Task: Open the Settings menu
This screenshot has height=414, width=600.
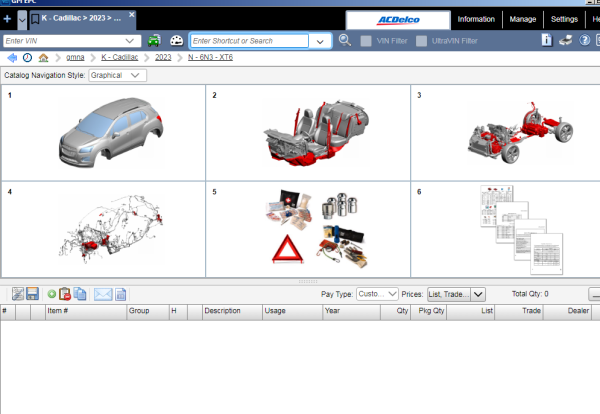Action: pyautogui.click(x=564, y=19)
